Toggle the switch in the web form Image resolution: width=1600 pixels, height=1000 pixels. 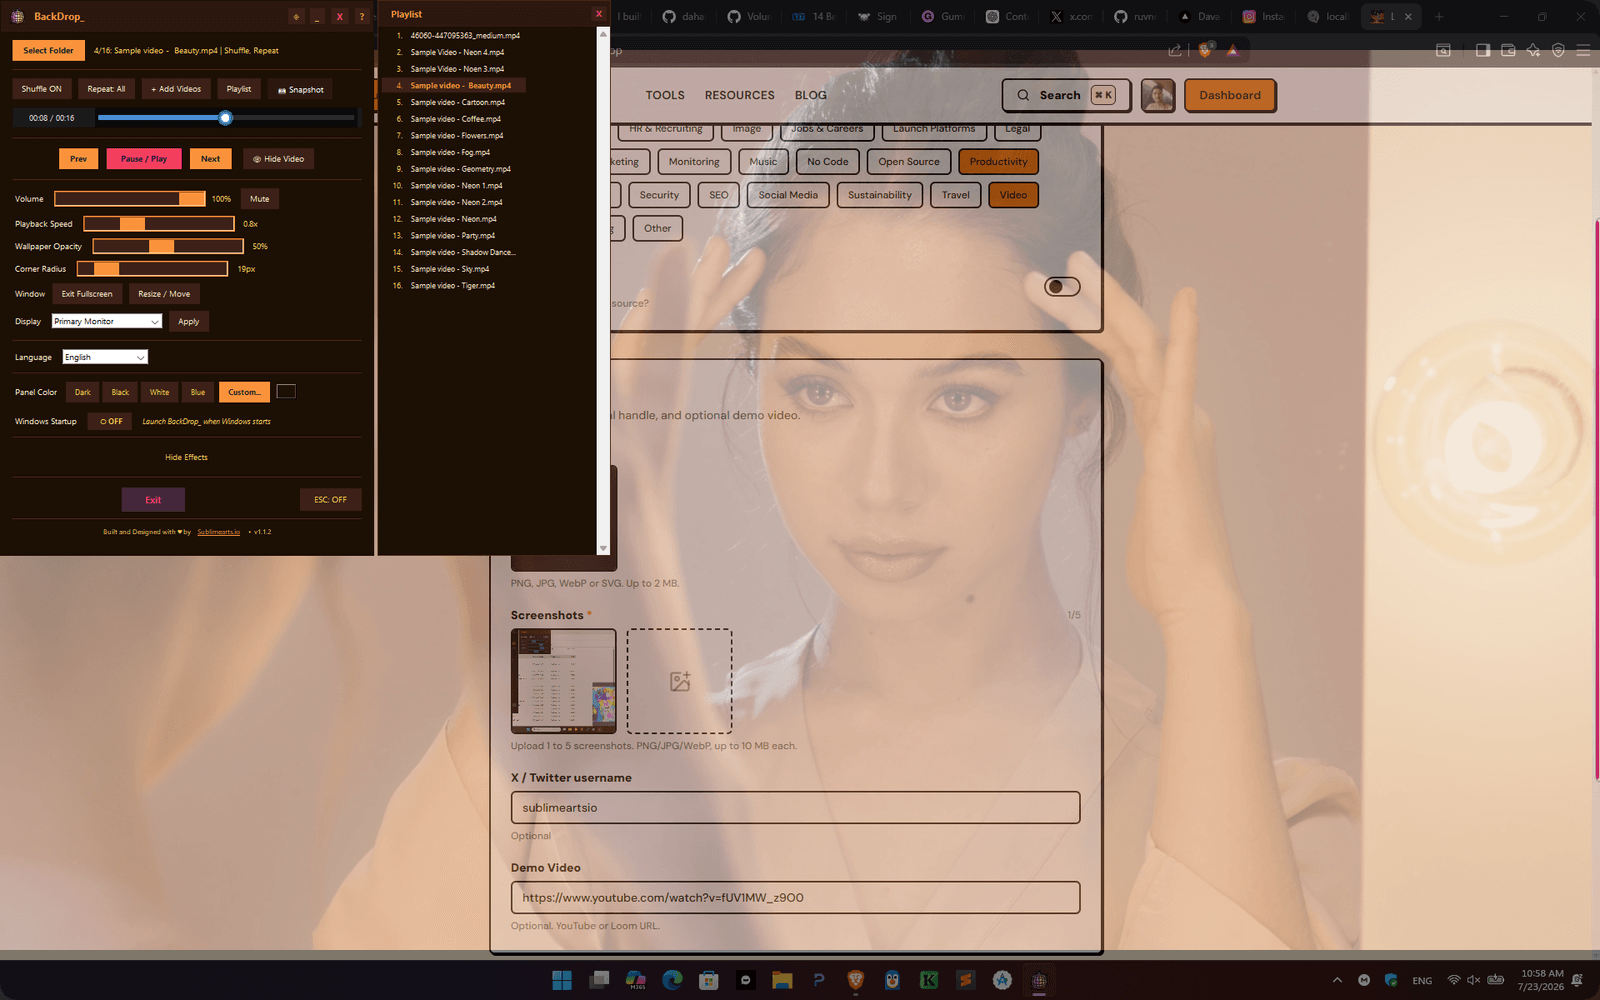click(1062, 287)
